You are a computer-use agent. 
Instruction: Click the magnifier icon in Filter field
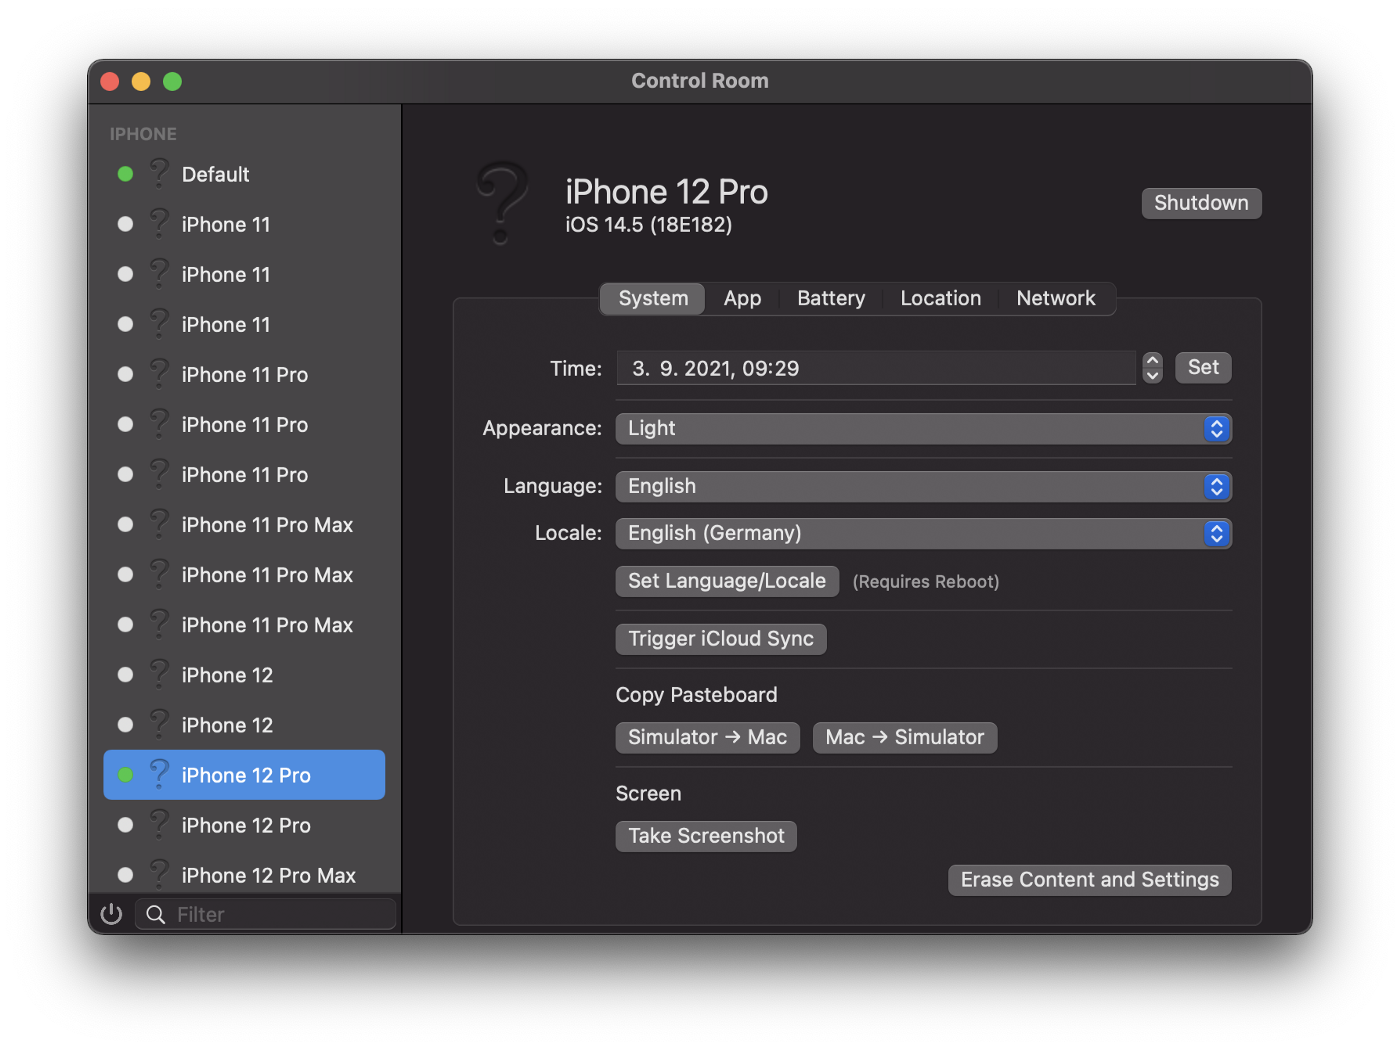pyautogui.click(x=156, y=914)
